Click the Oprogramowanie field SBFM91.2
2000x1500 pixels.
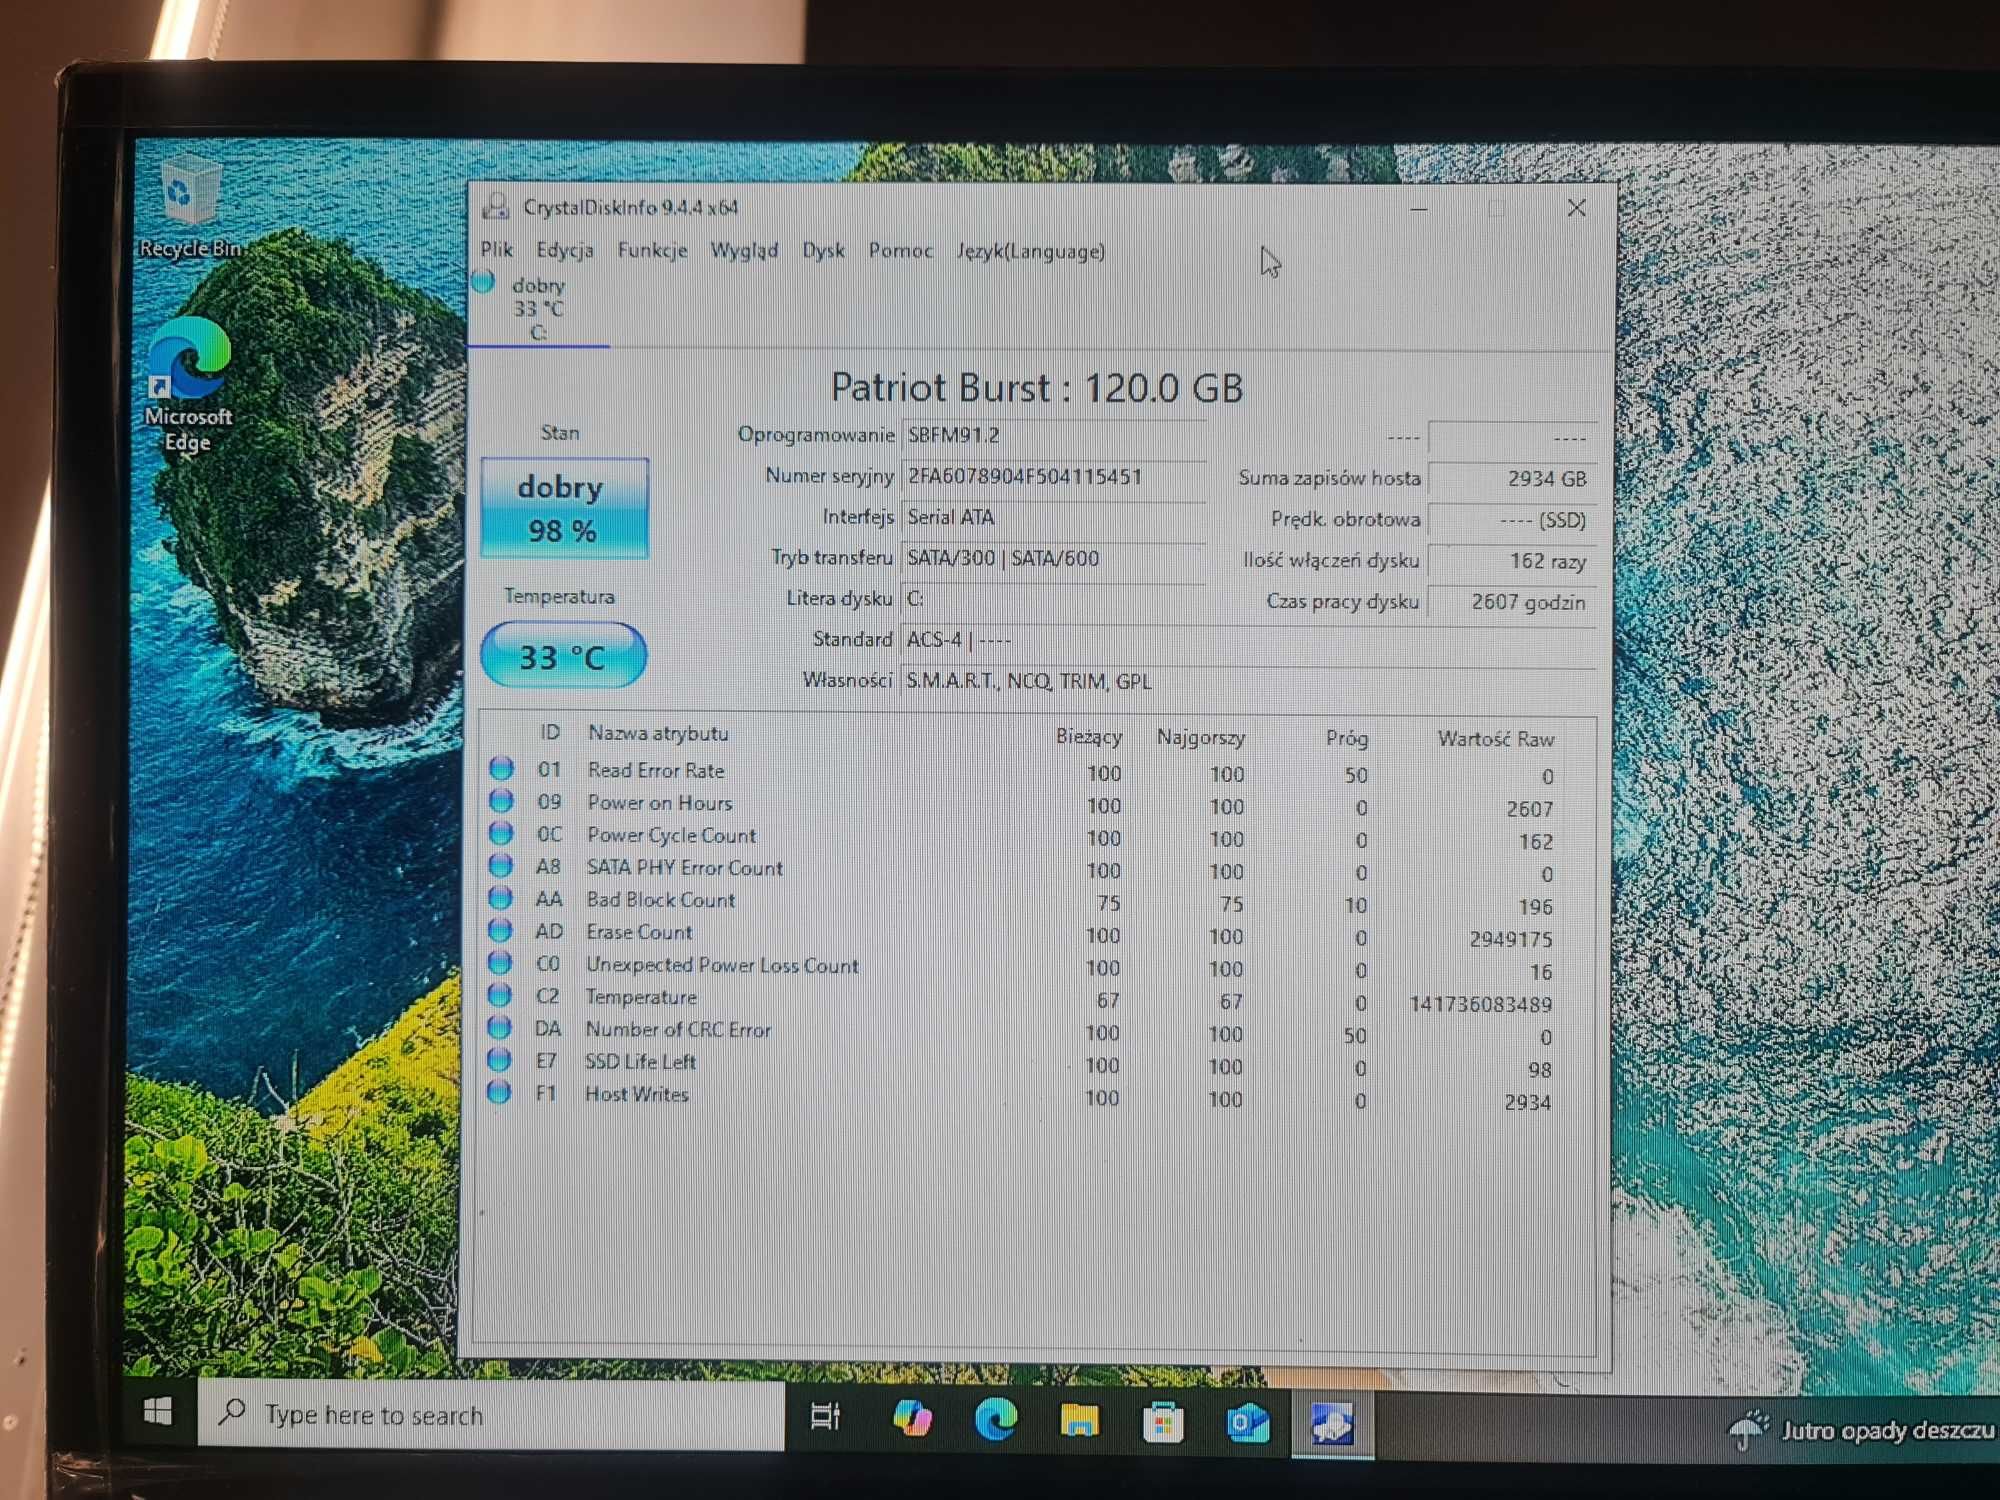(1054, 436)
